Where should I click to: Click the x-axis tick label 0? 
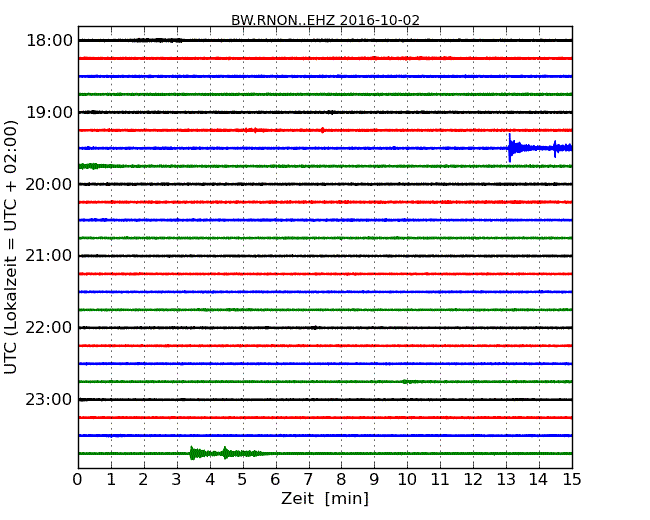[78, 480]
